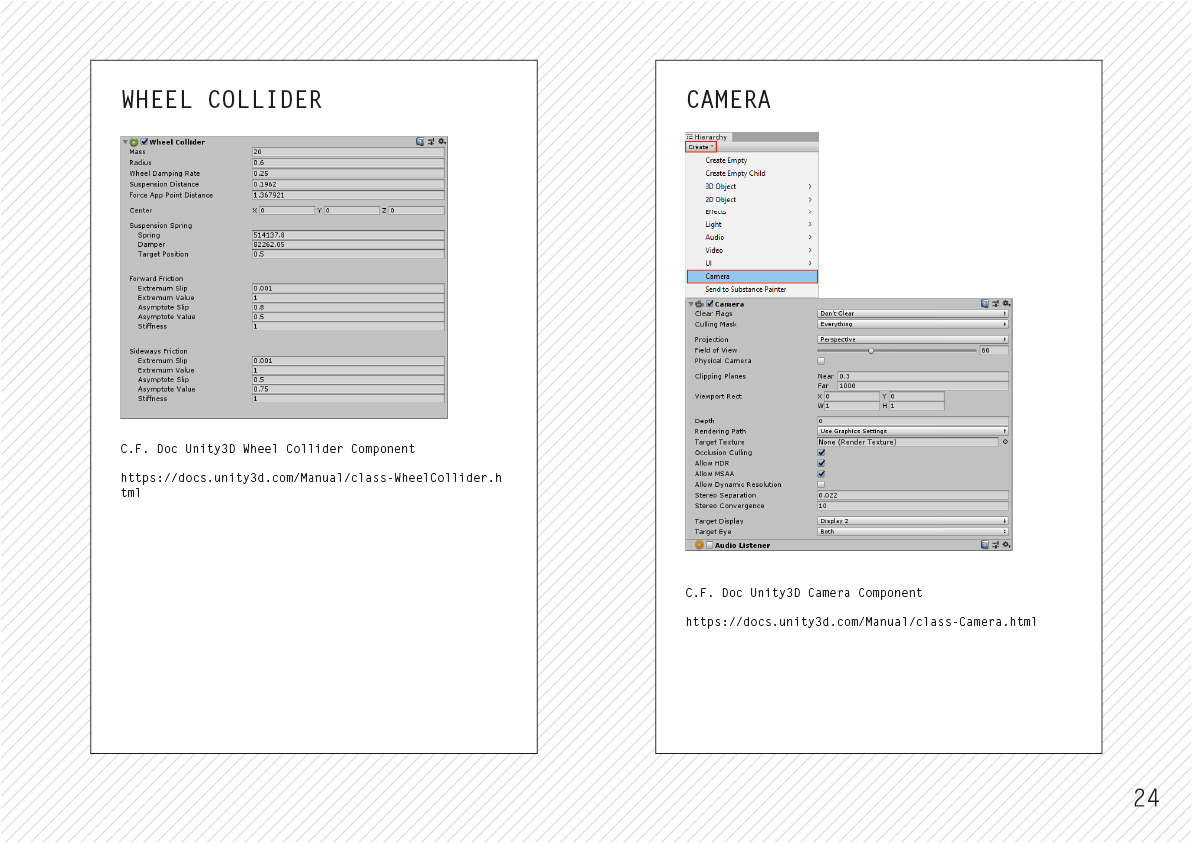Collapse the Camera component foldout

tap(690, 304)
